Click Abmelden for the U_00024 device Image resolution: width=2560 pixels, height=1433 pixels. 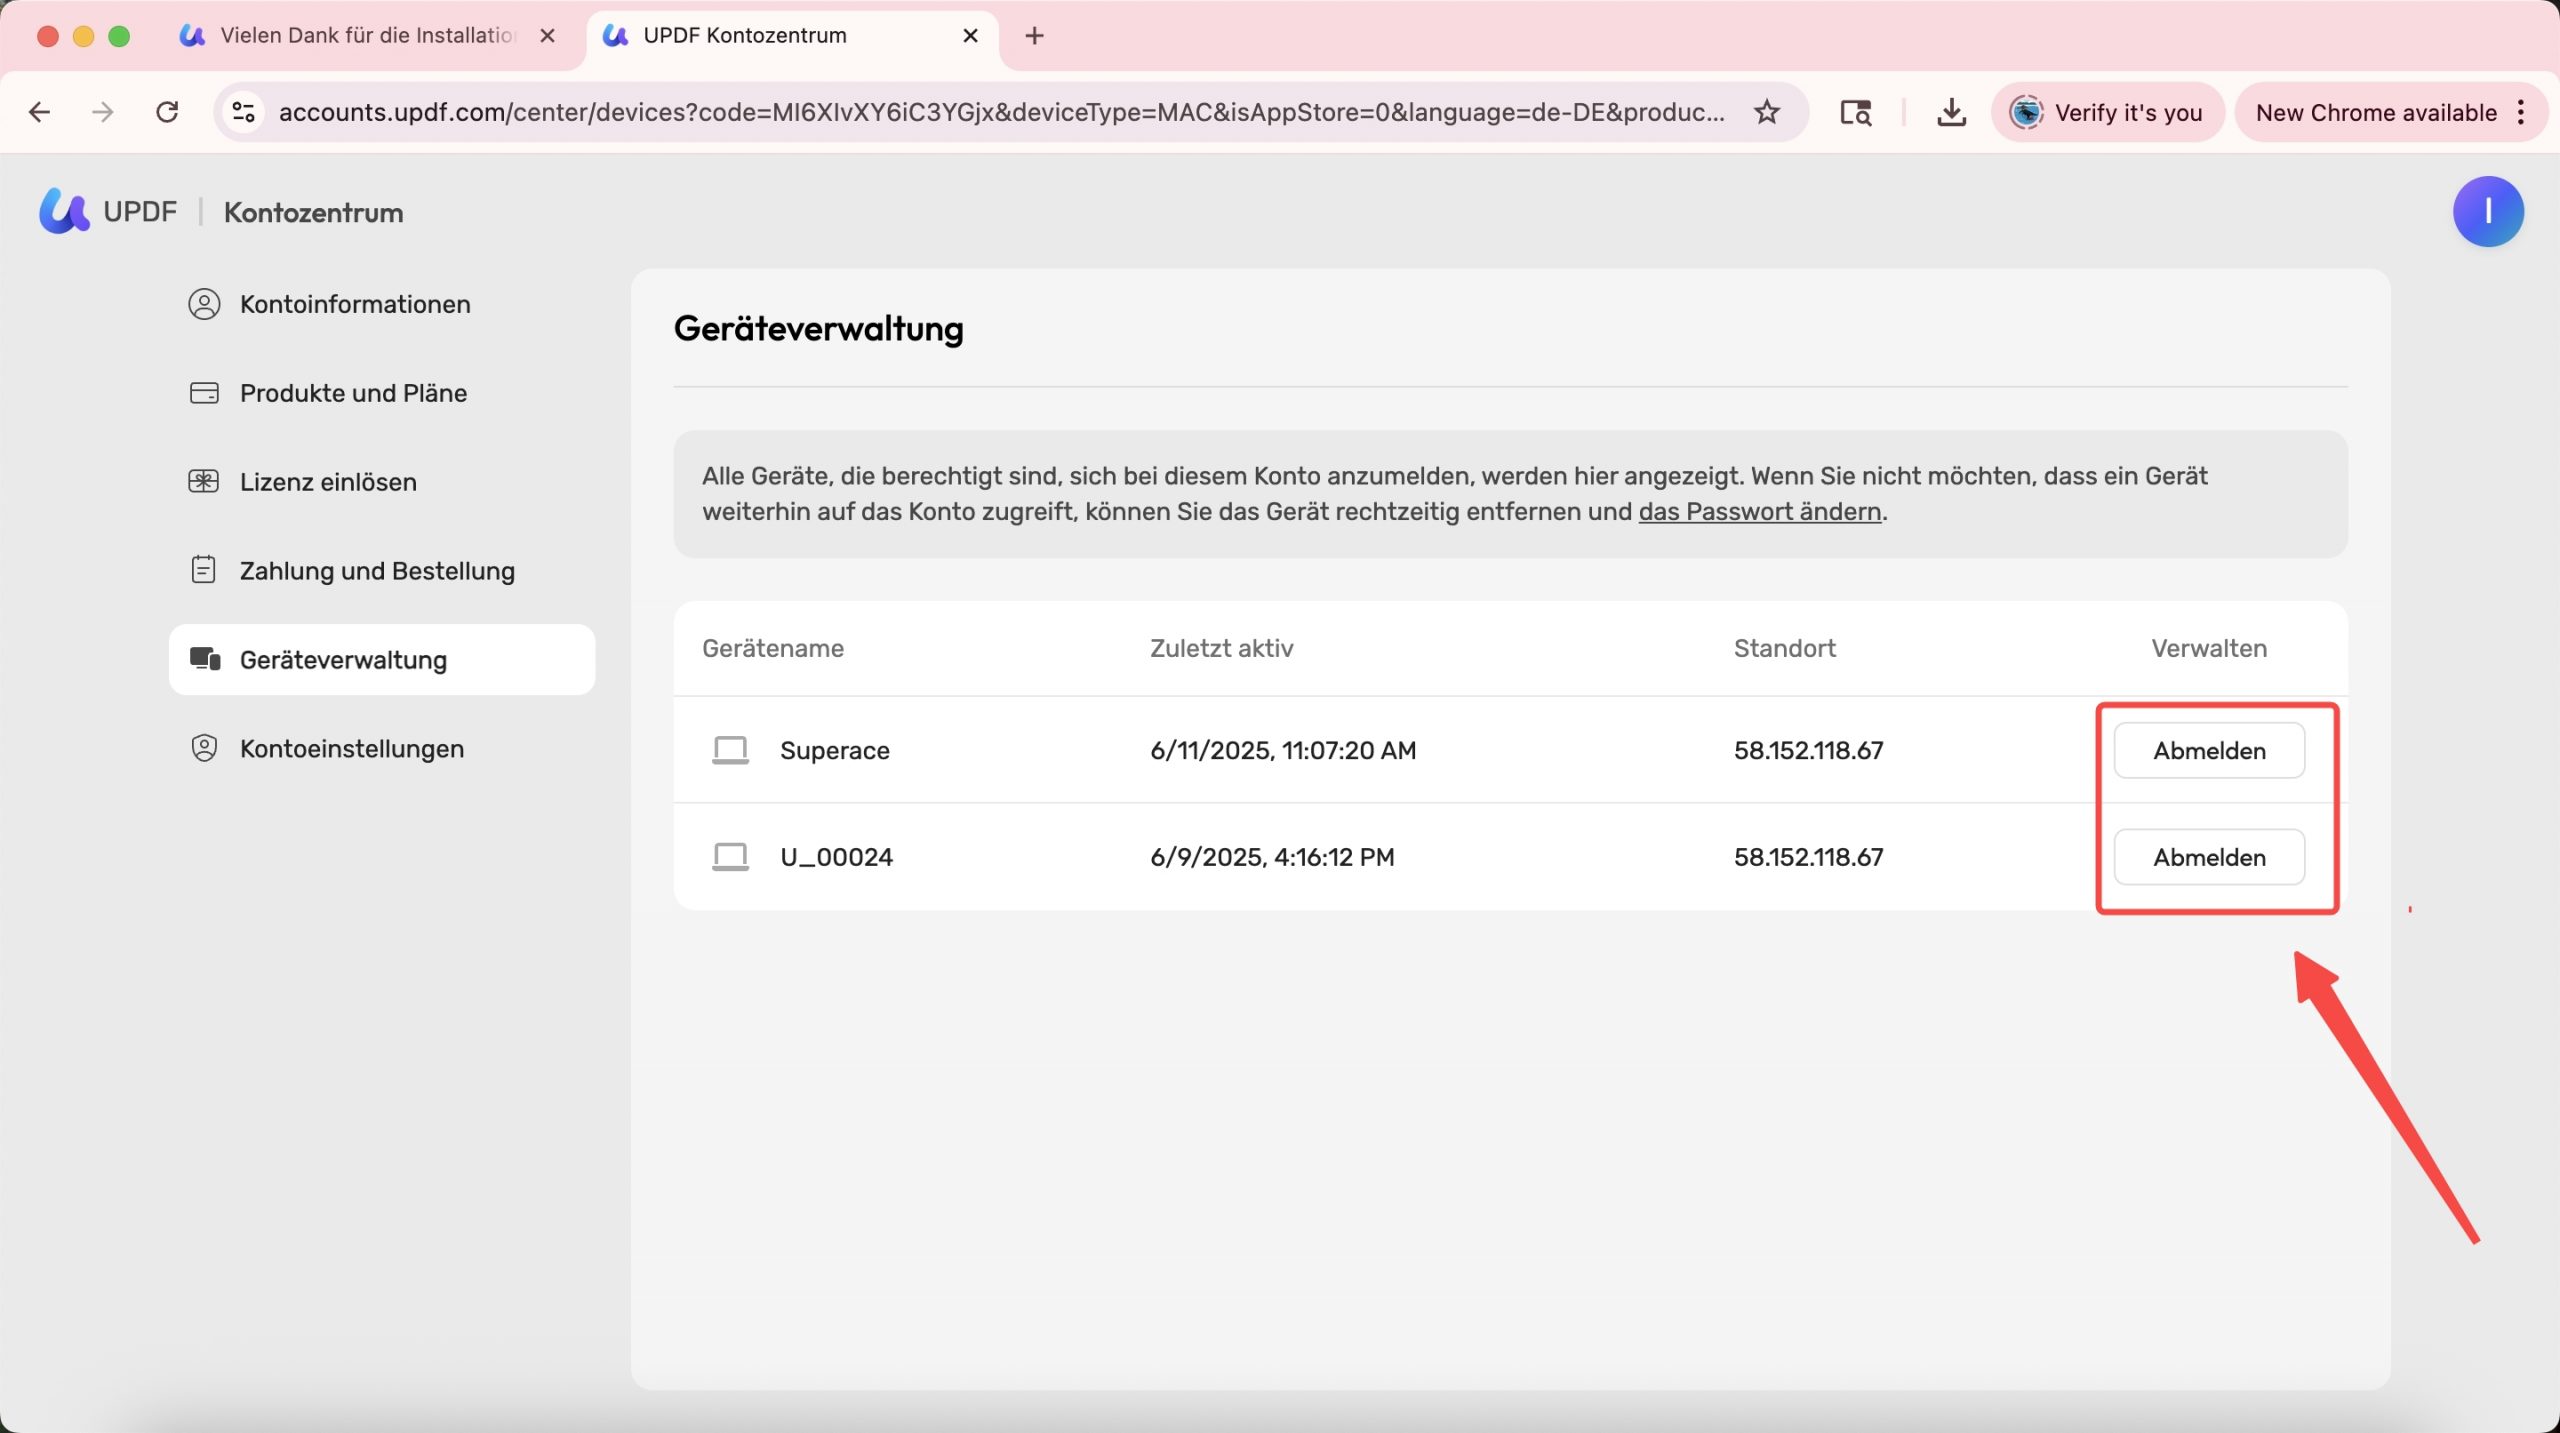tap(2209, 857)
